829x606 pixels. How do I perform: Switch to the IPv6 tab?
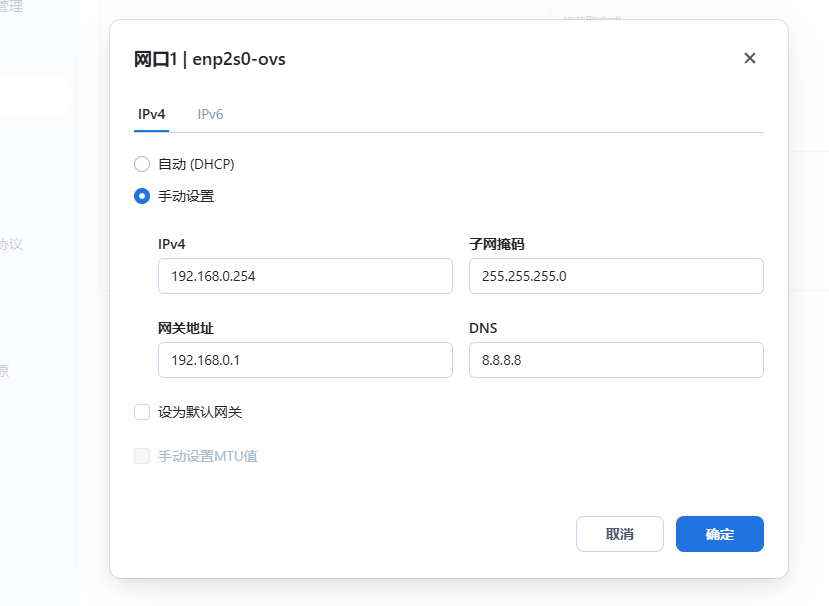pyautogui.click(x=210, y=114)
